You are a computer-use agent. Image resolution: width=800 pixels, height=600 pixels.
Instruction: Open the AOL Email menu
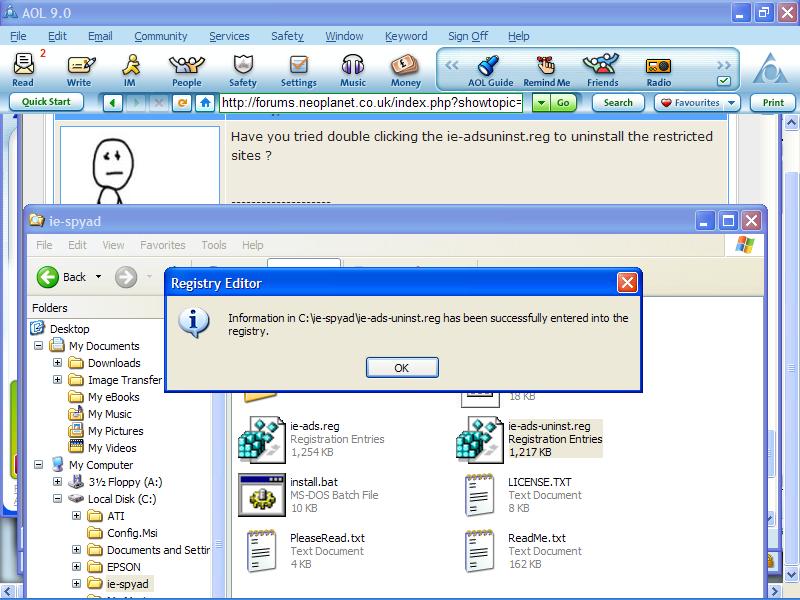click(100, 36)
